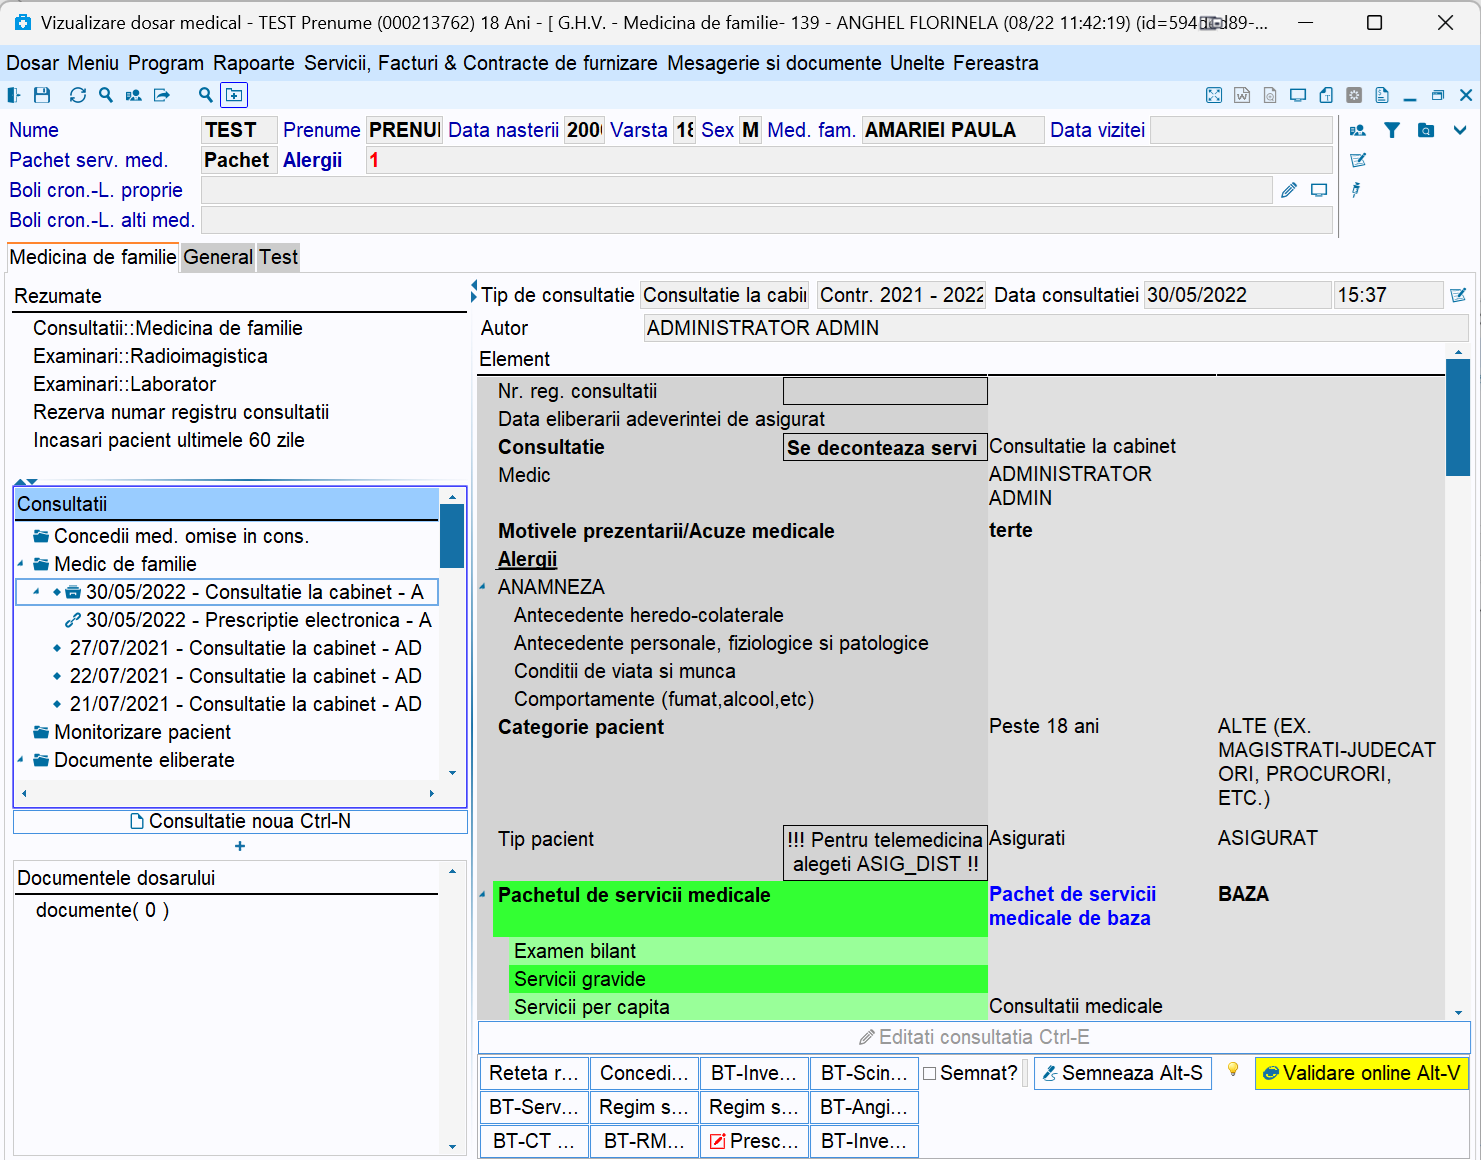
Task: Click the syringe vaccine icon
Action: click(1356, 190)
